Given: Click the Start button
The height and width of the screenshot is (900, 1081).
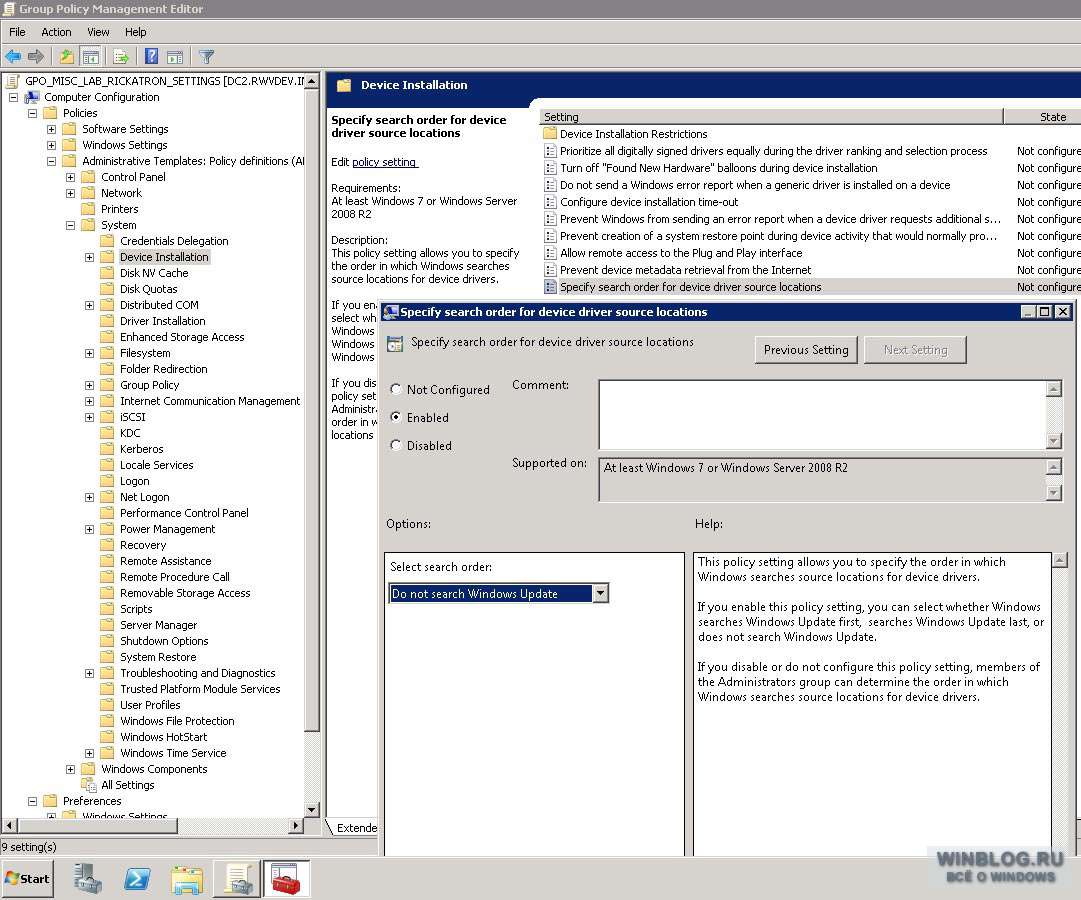Looking at the screenshot, I should point(28,879).
